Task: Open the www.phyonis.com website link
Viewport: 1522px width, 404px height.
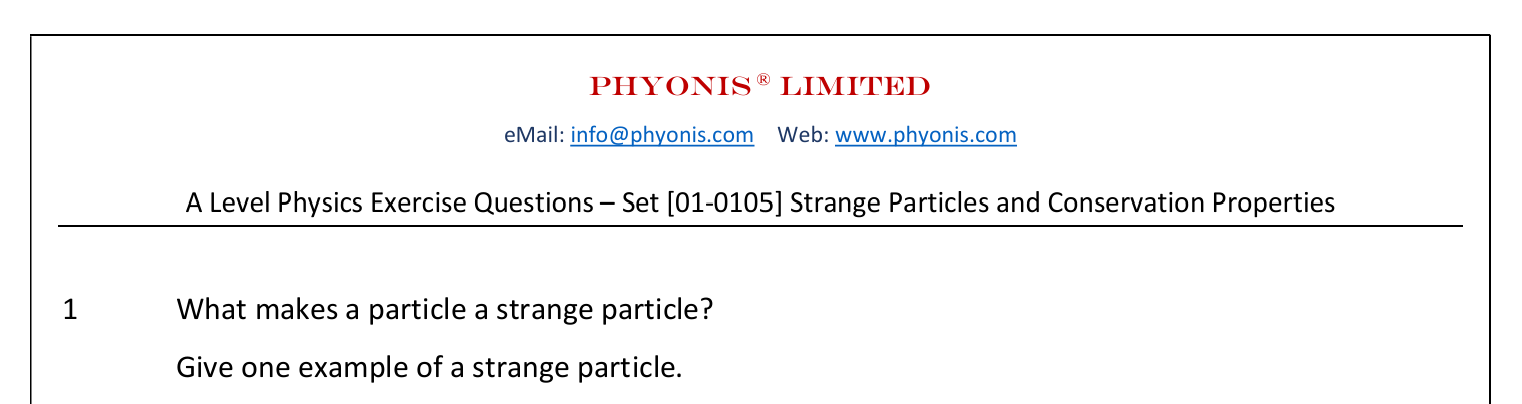Action: point(925,135)
